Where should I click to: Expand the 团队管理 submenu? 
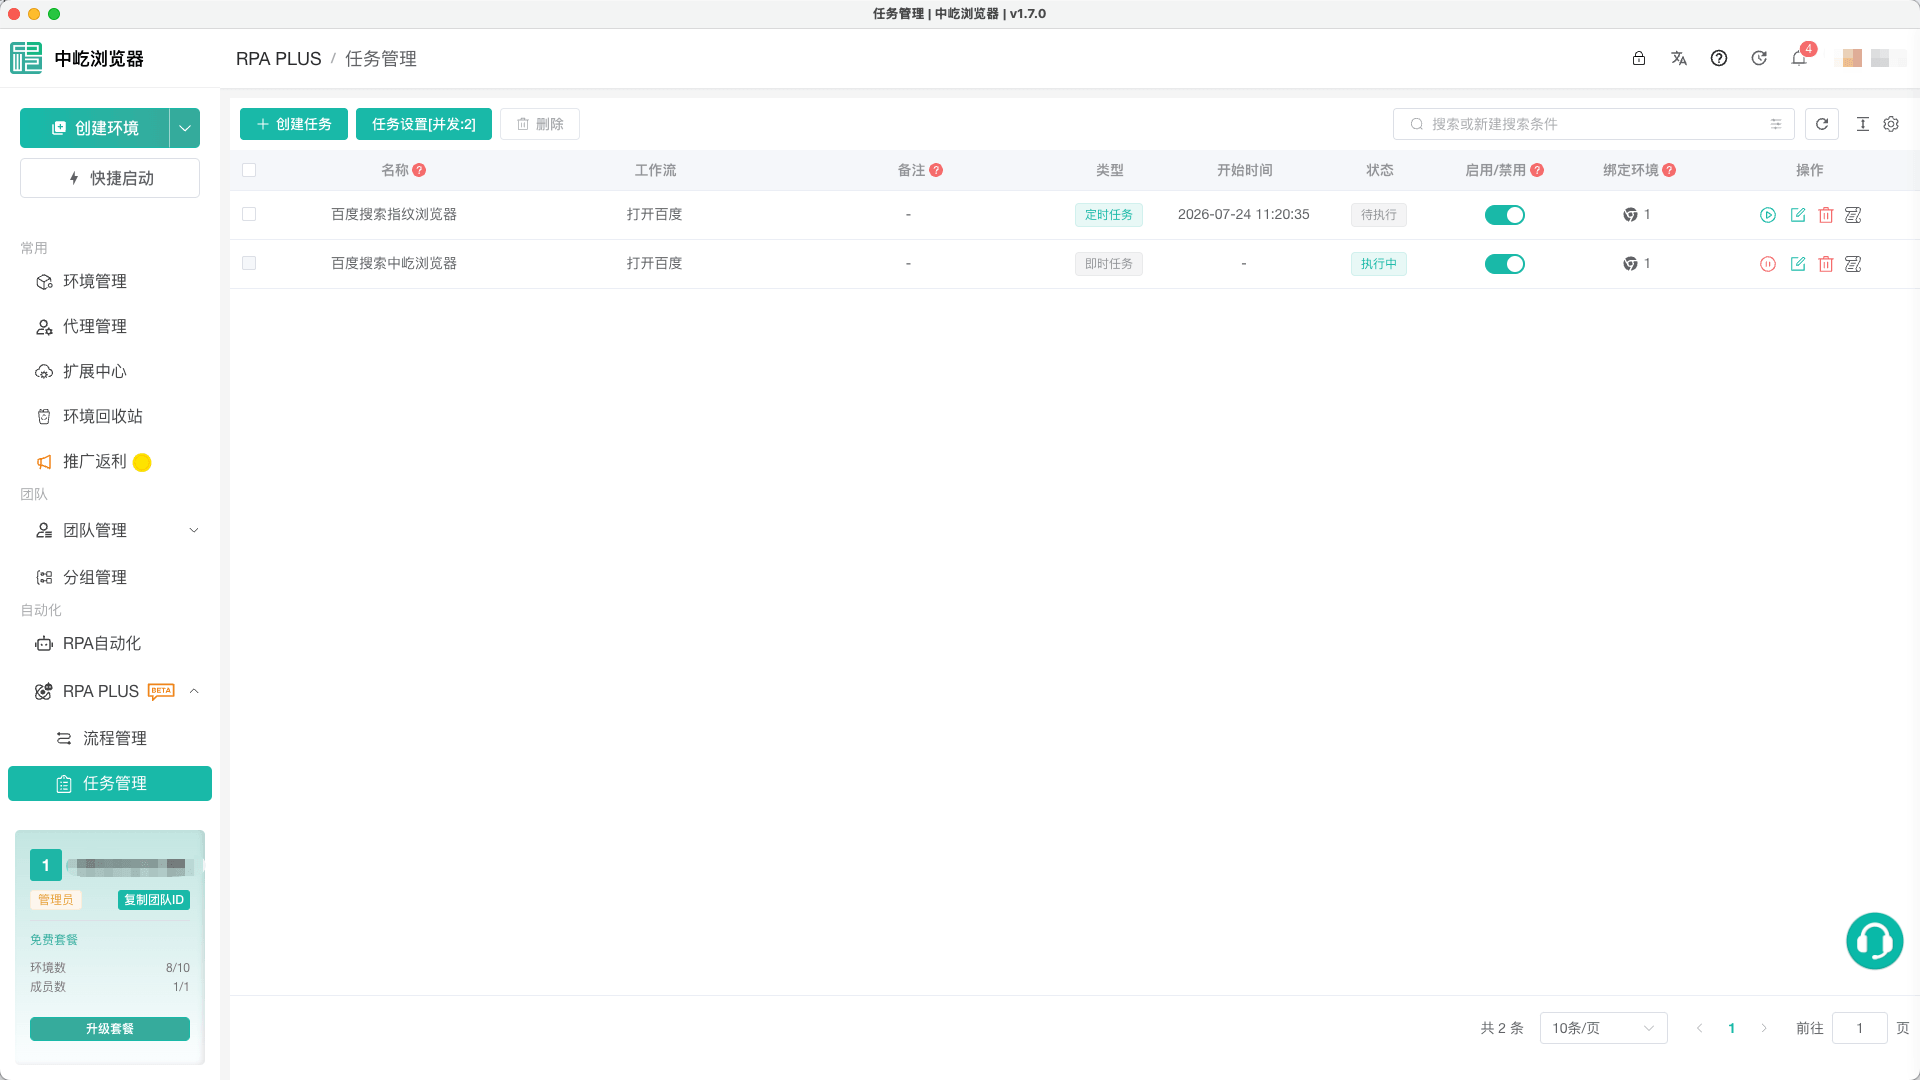point(194,531)
